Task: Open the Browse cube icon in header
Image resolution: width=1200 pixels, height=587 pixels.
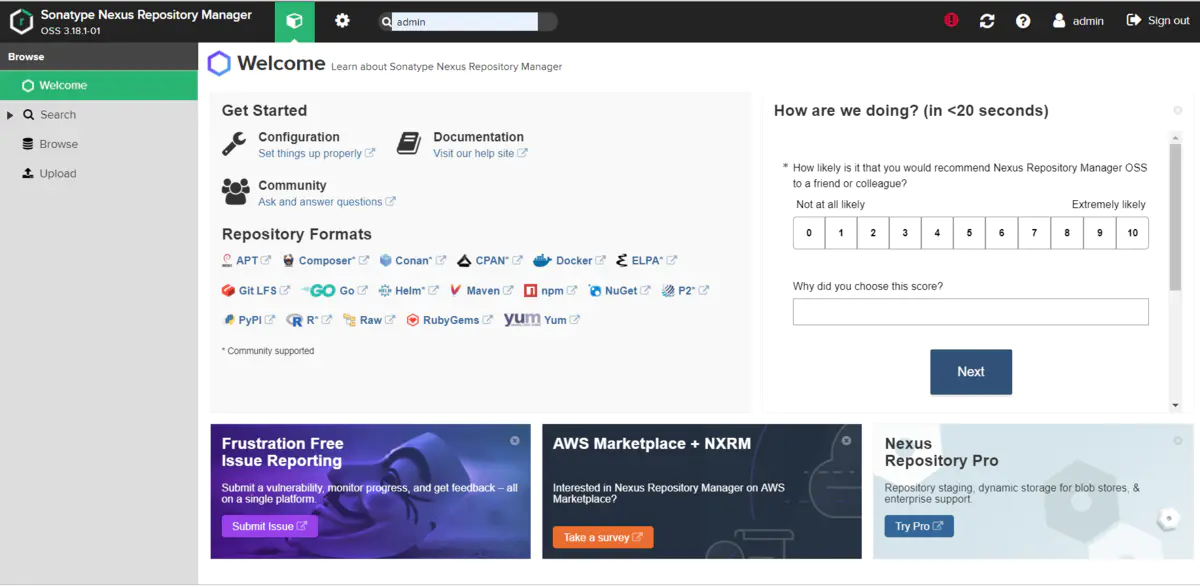Action: click(x=294, y=21)
